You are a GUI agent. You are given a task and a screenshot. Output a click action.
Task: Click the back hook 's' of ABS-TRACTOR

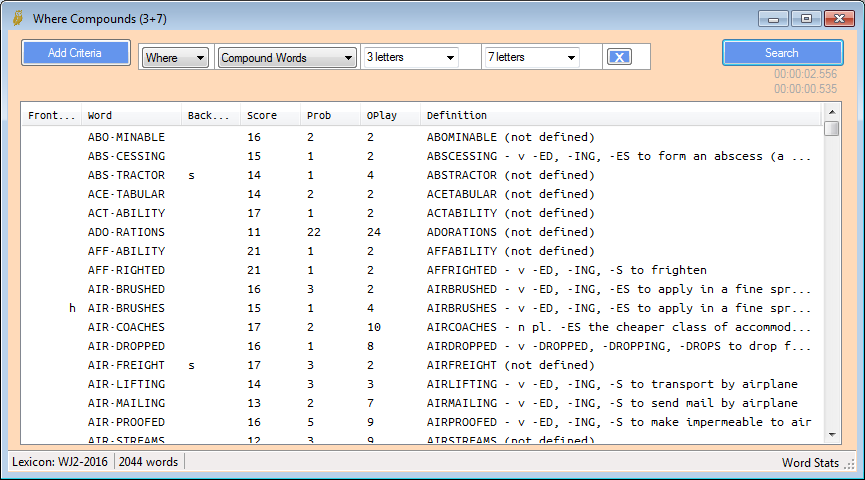tap(191, 175)
